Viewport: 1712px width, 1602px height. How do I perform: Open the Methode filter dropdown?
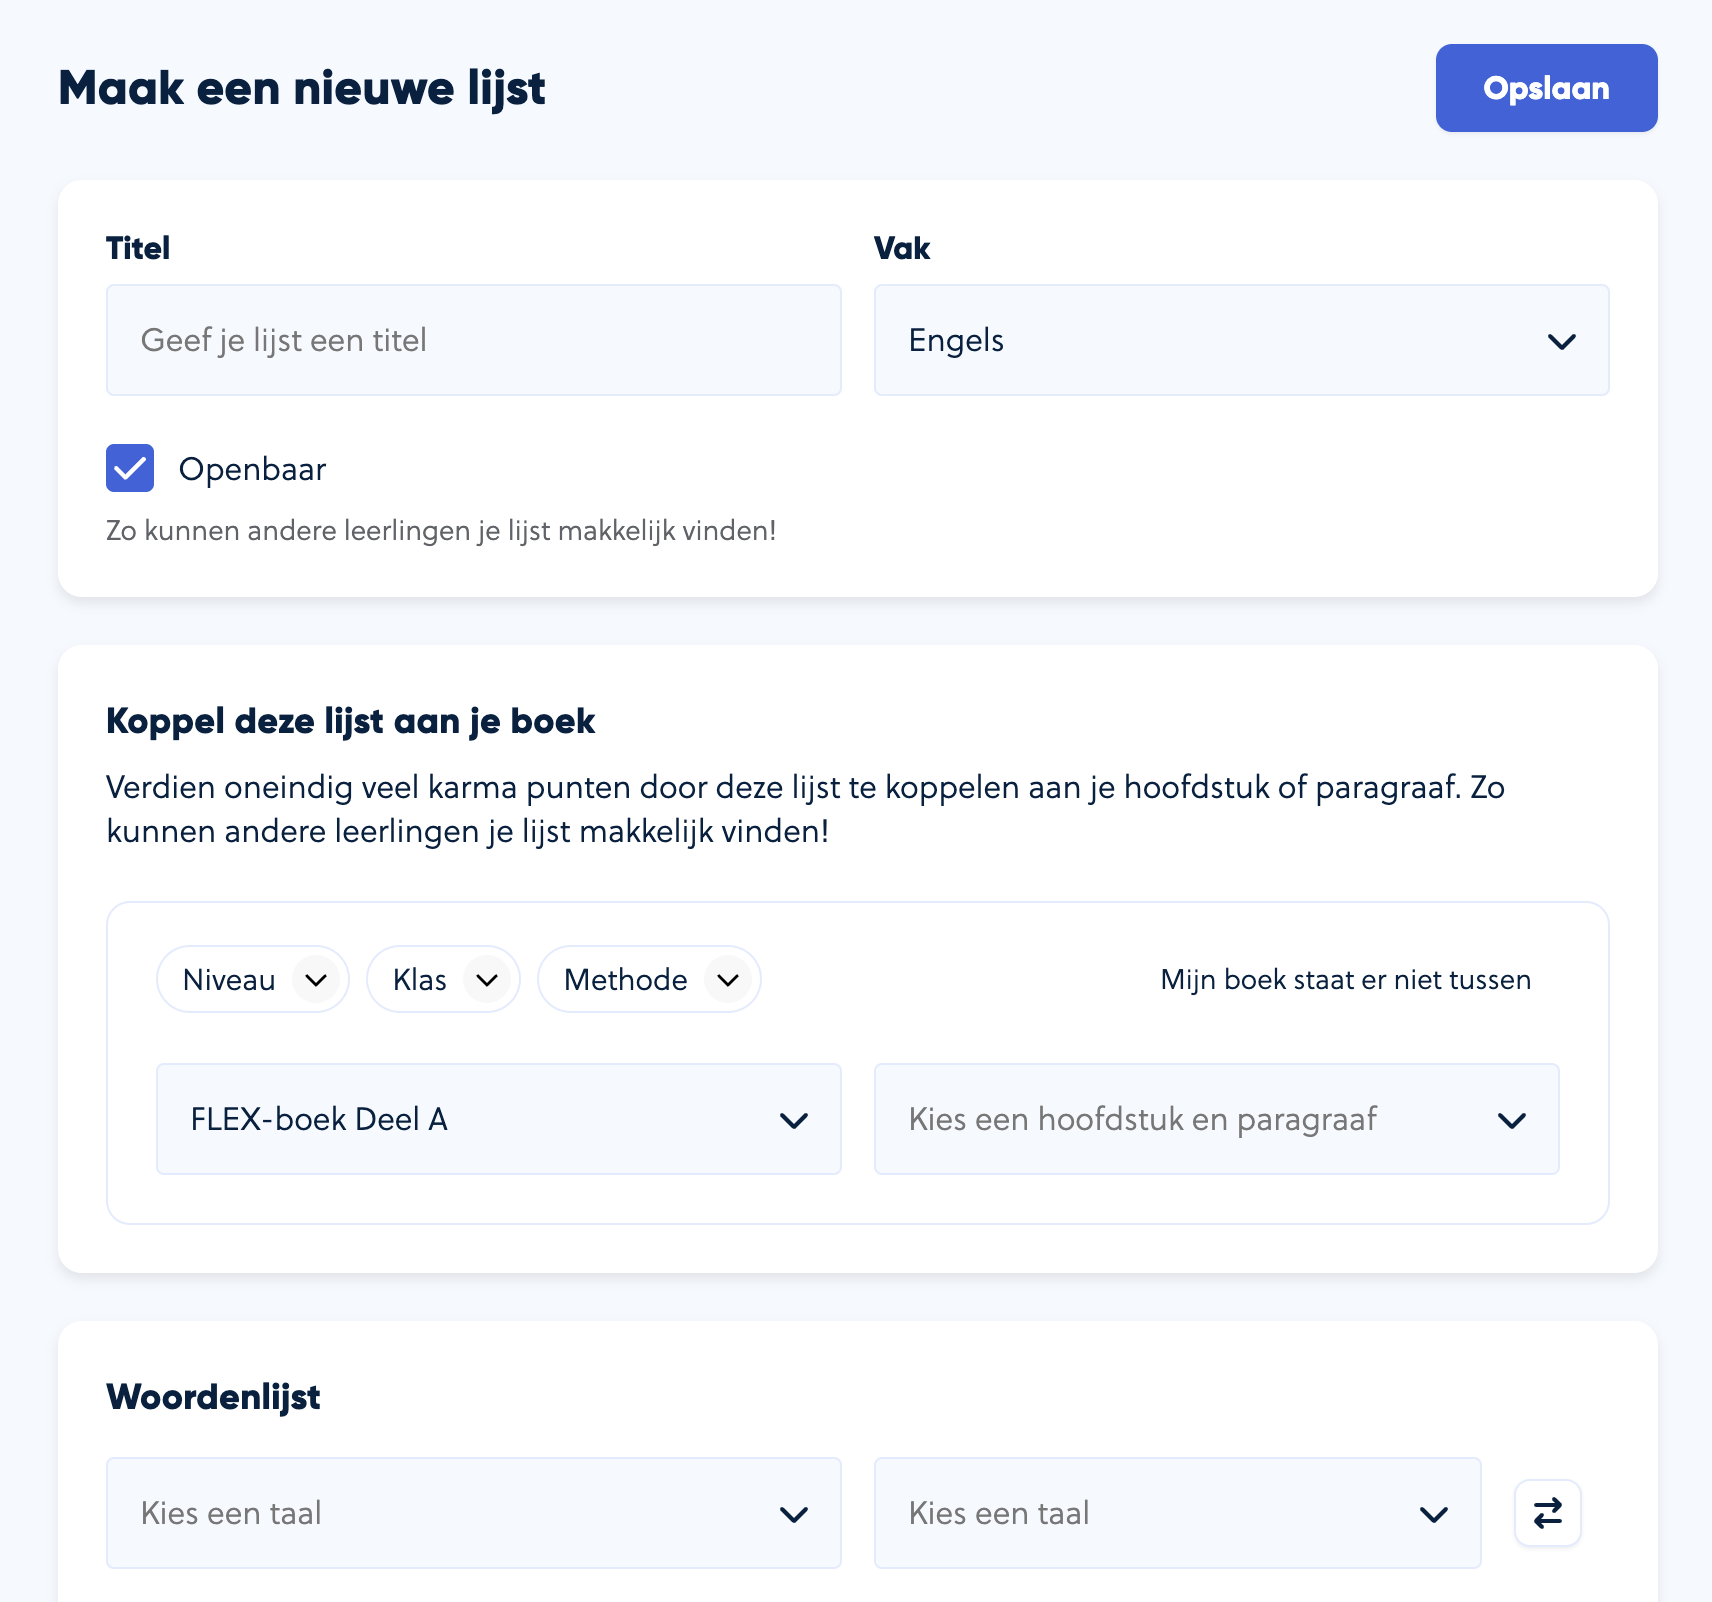tap(626, 980)
